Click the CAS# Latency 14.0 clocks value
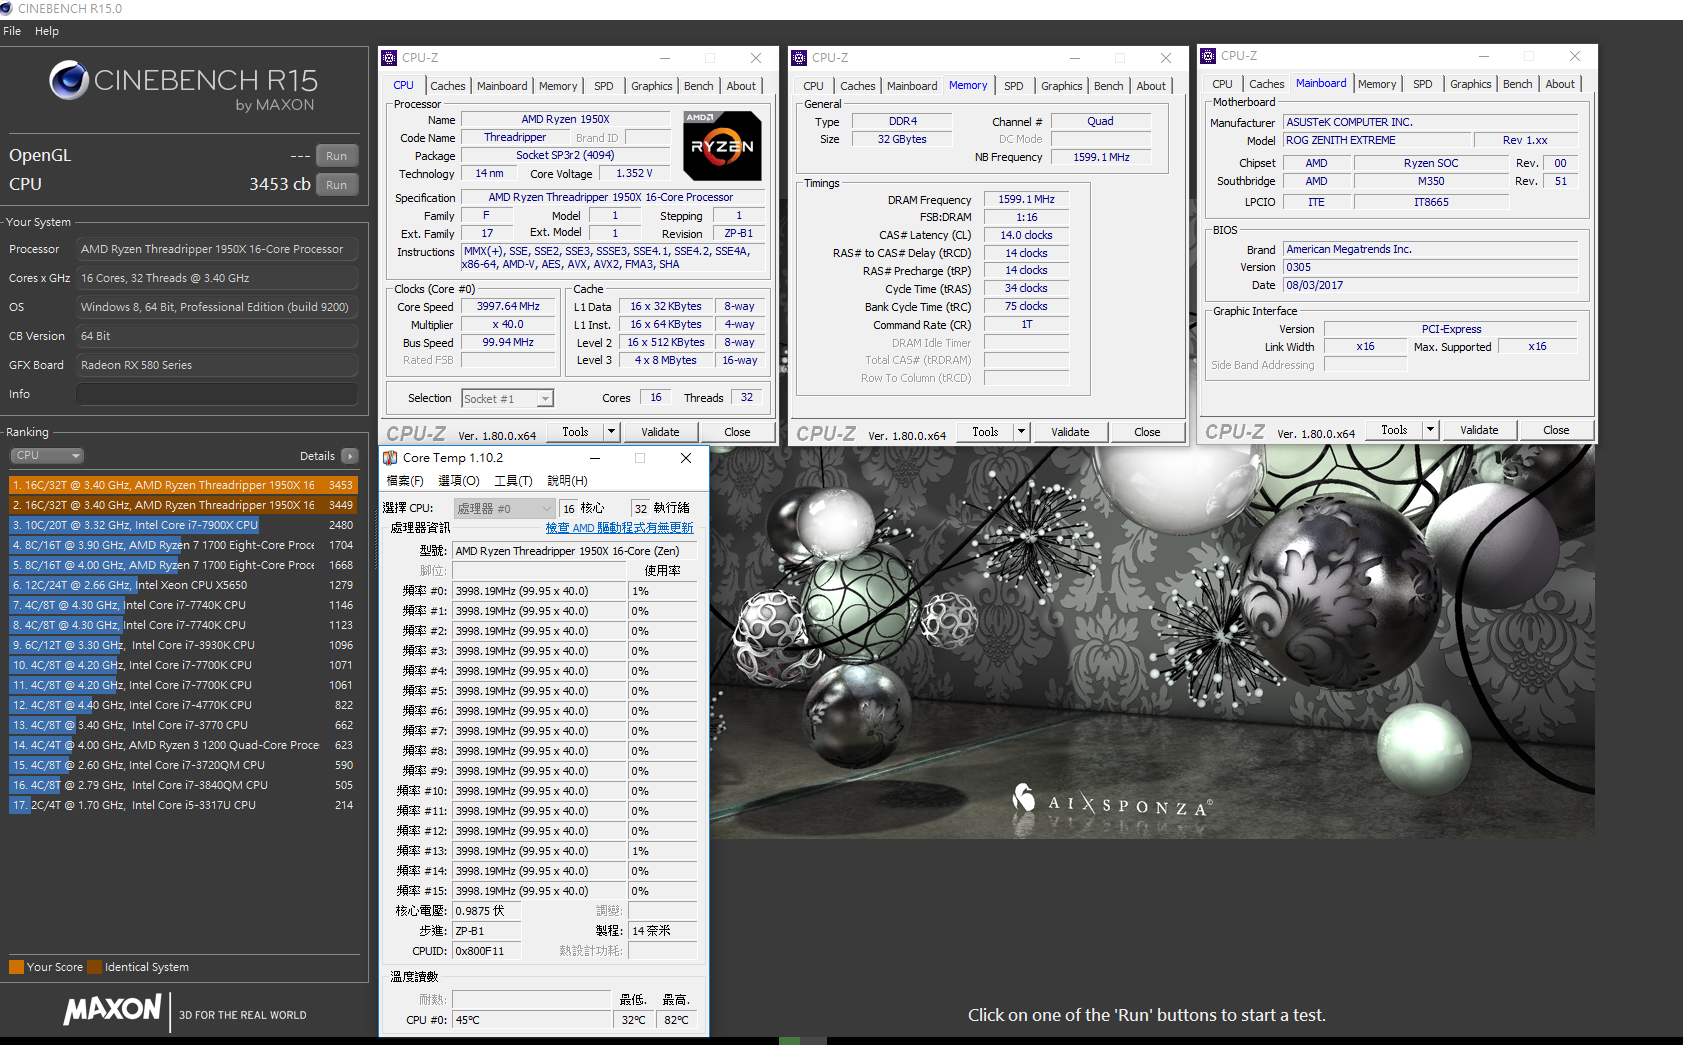1683x1045 pixels. pos(1026,235)
